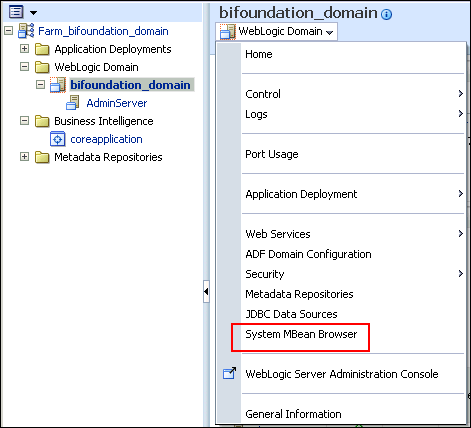Expand the Control submenu arrow

point(461,94)
